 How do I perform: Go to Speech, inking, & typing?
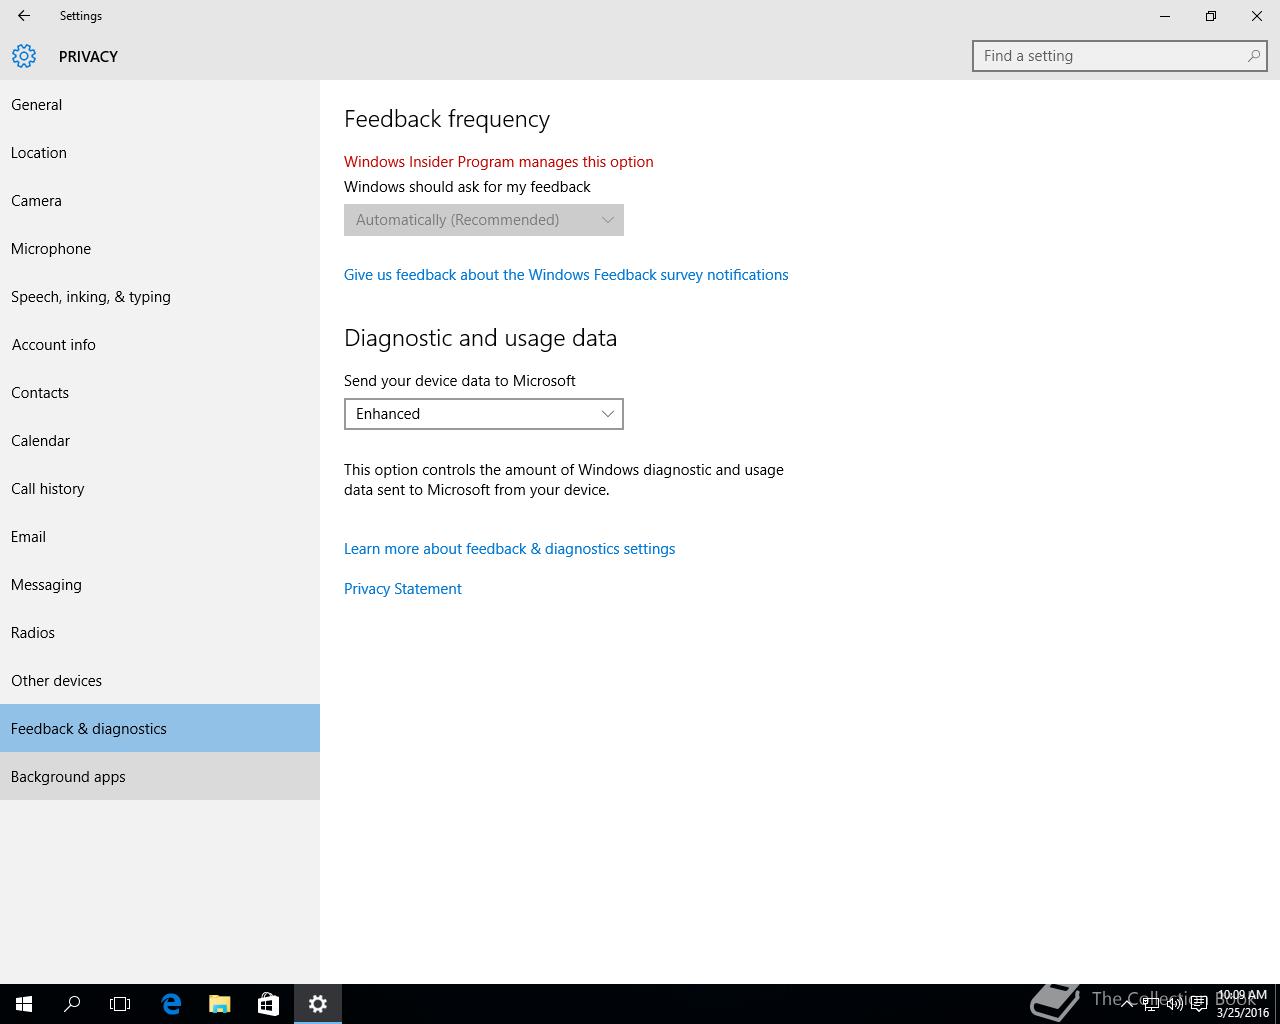(x=160, y=296)
